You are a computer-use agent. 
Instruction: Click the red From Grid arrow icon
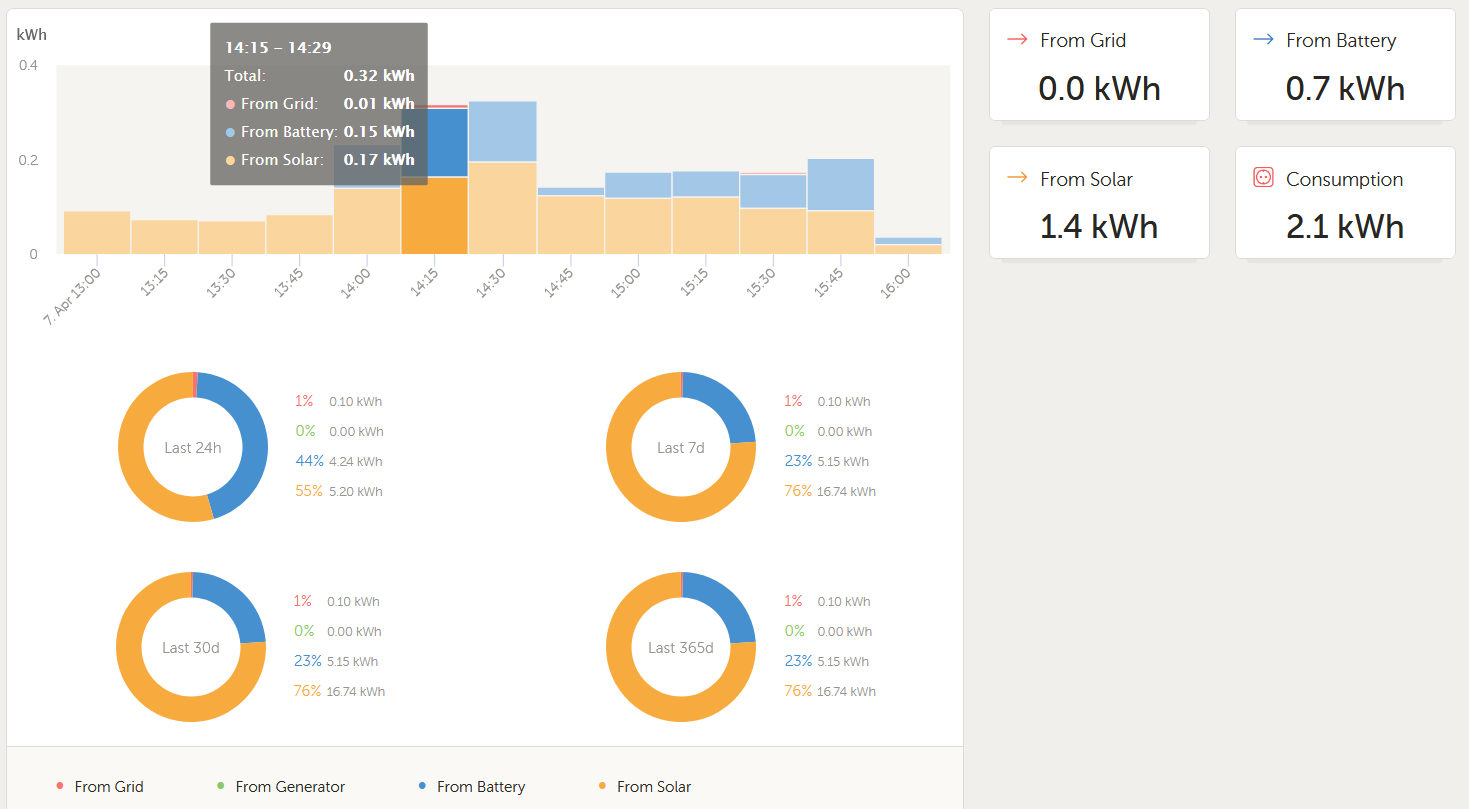pos(1017,40)
